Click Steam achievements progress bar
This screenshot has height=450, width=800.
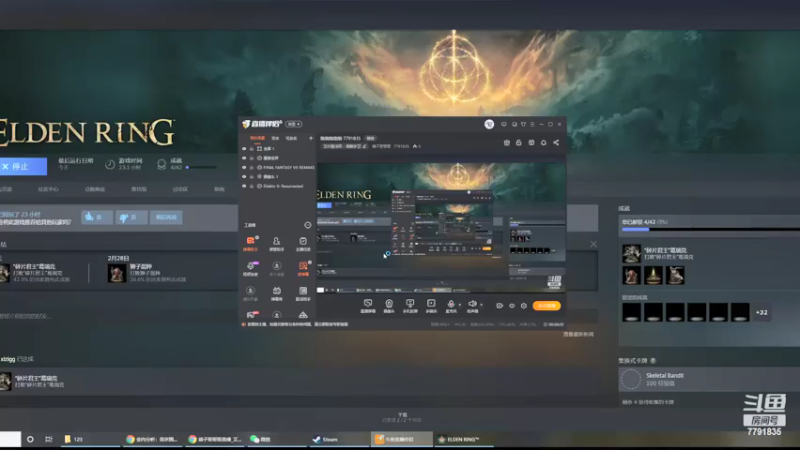coord(710,230)
